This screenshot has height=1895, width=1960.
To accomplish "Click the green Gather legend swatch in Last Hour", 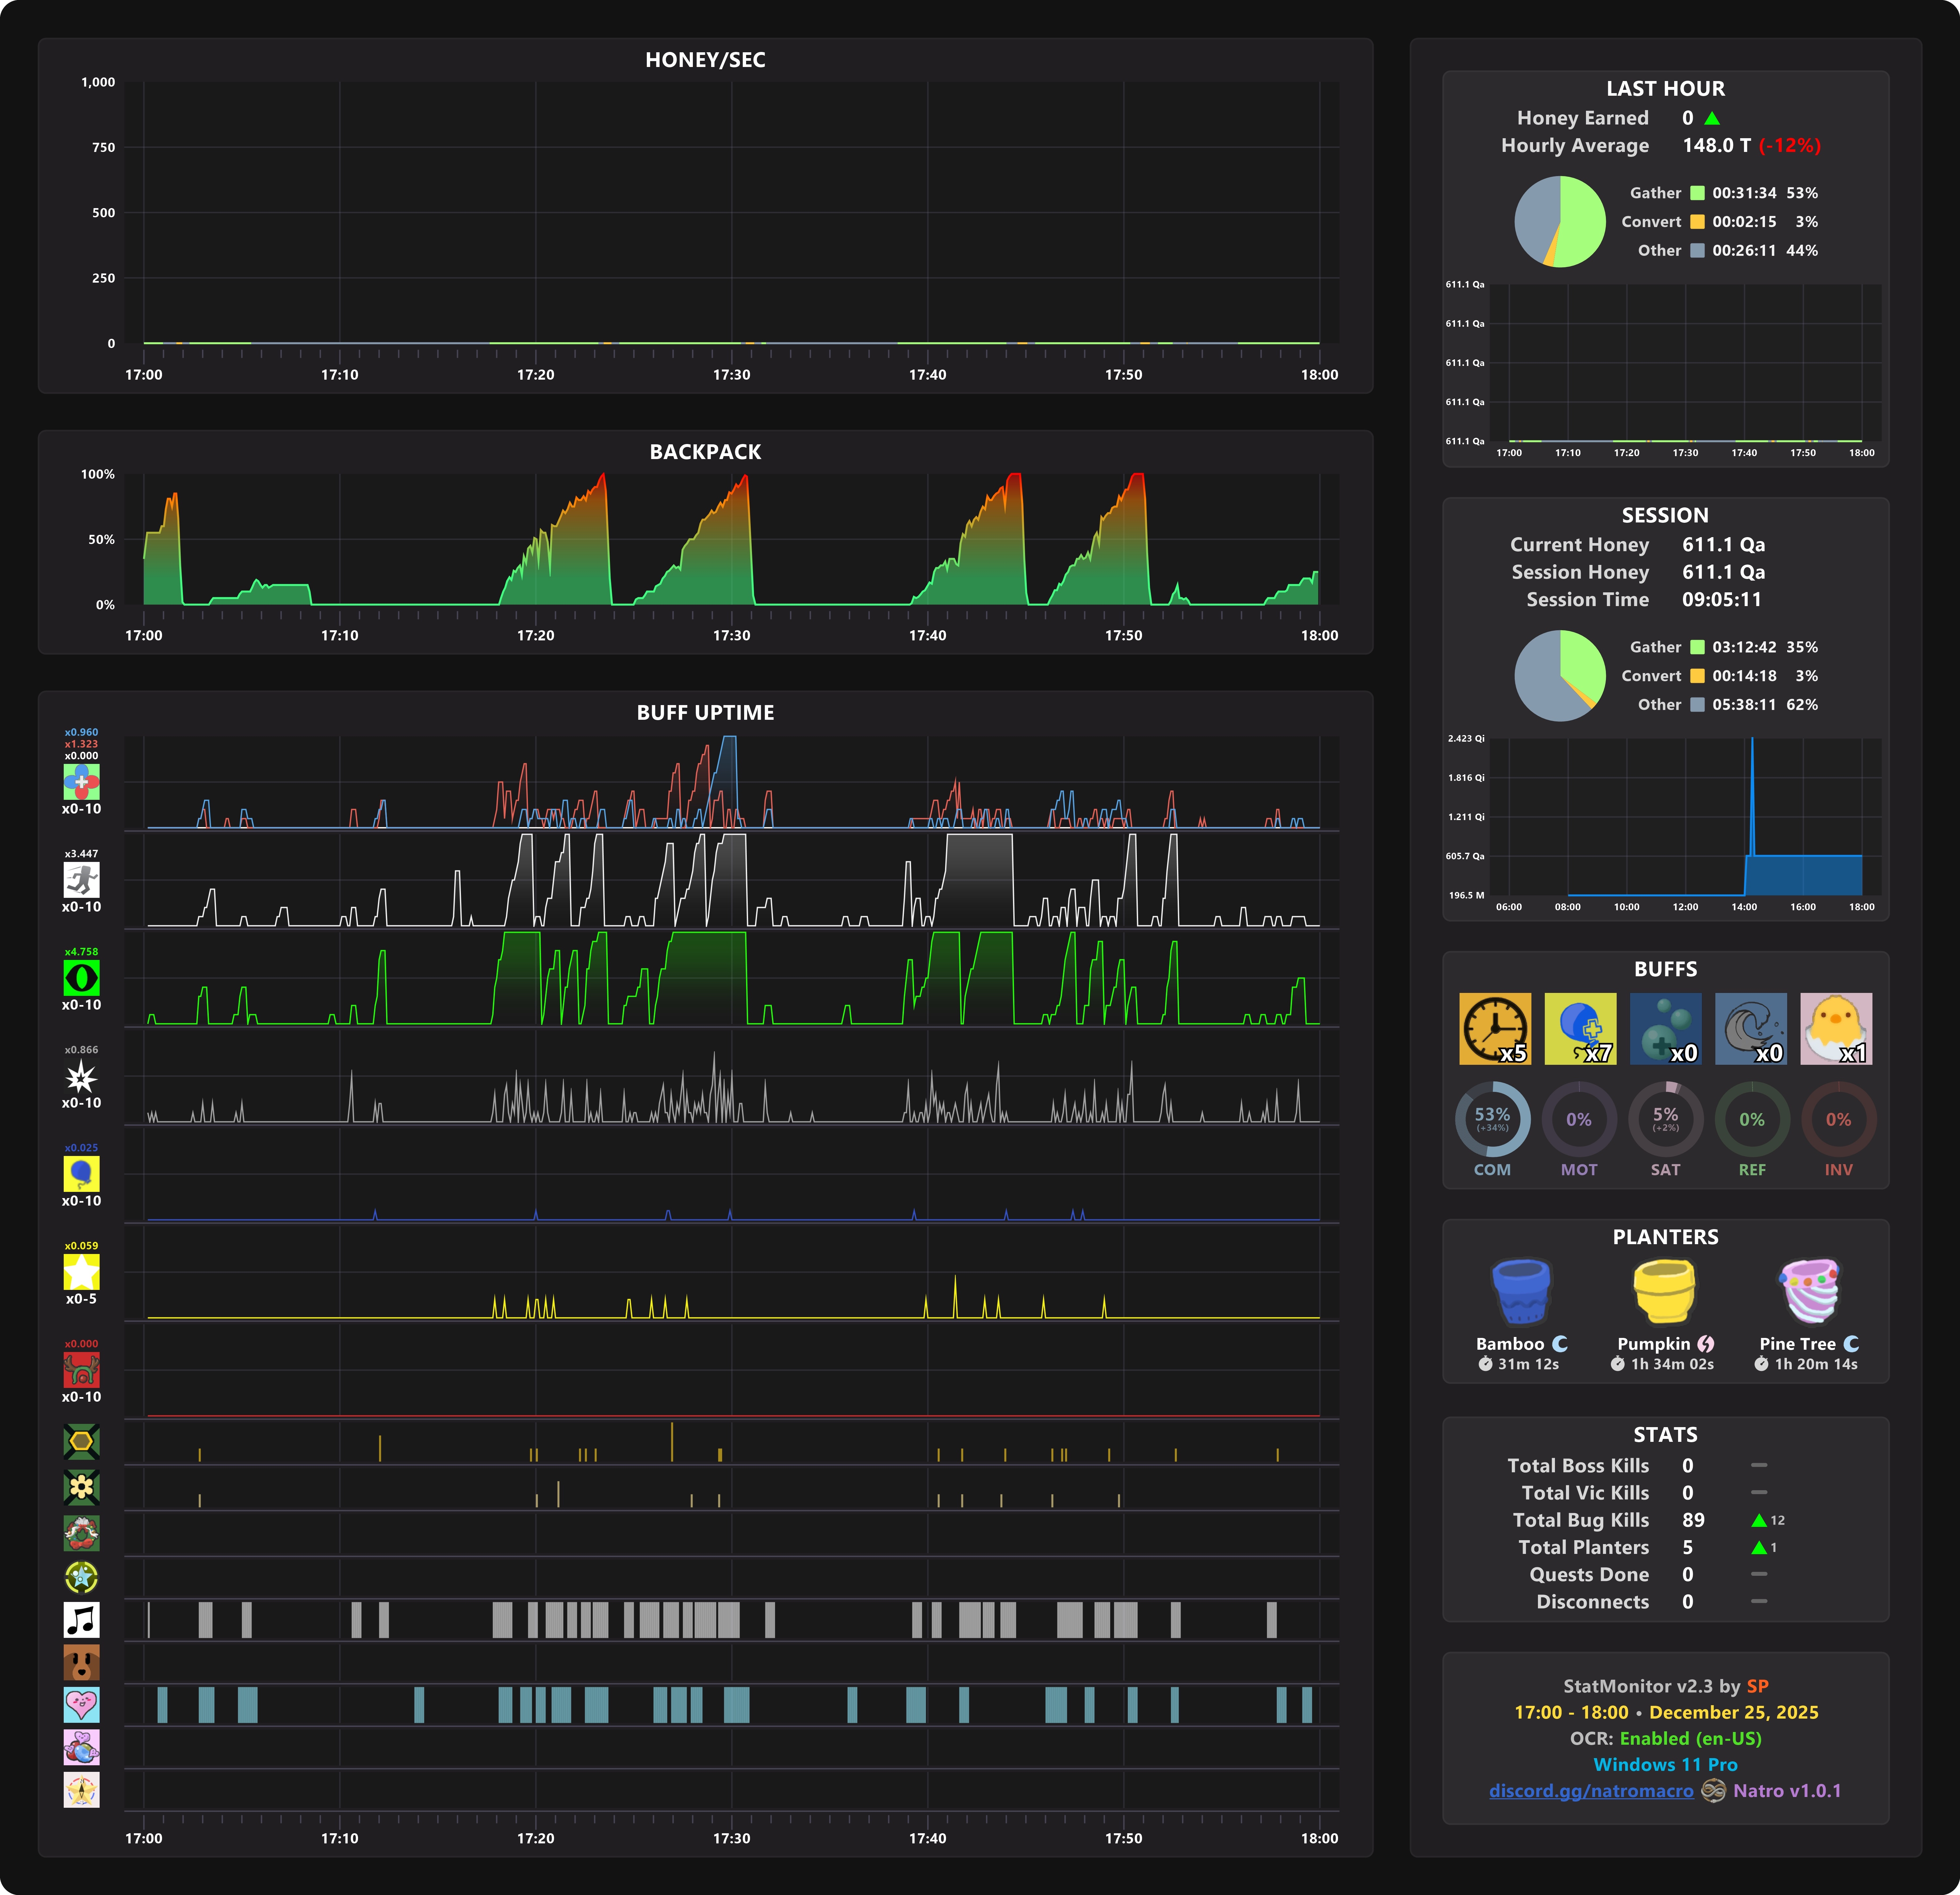I will (1697, 193).
